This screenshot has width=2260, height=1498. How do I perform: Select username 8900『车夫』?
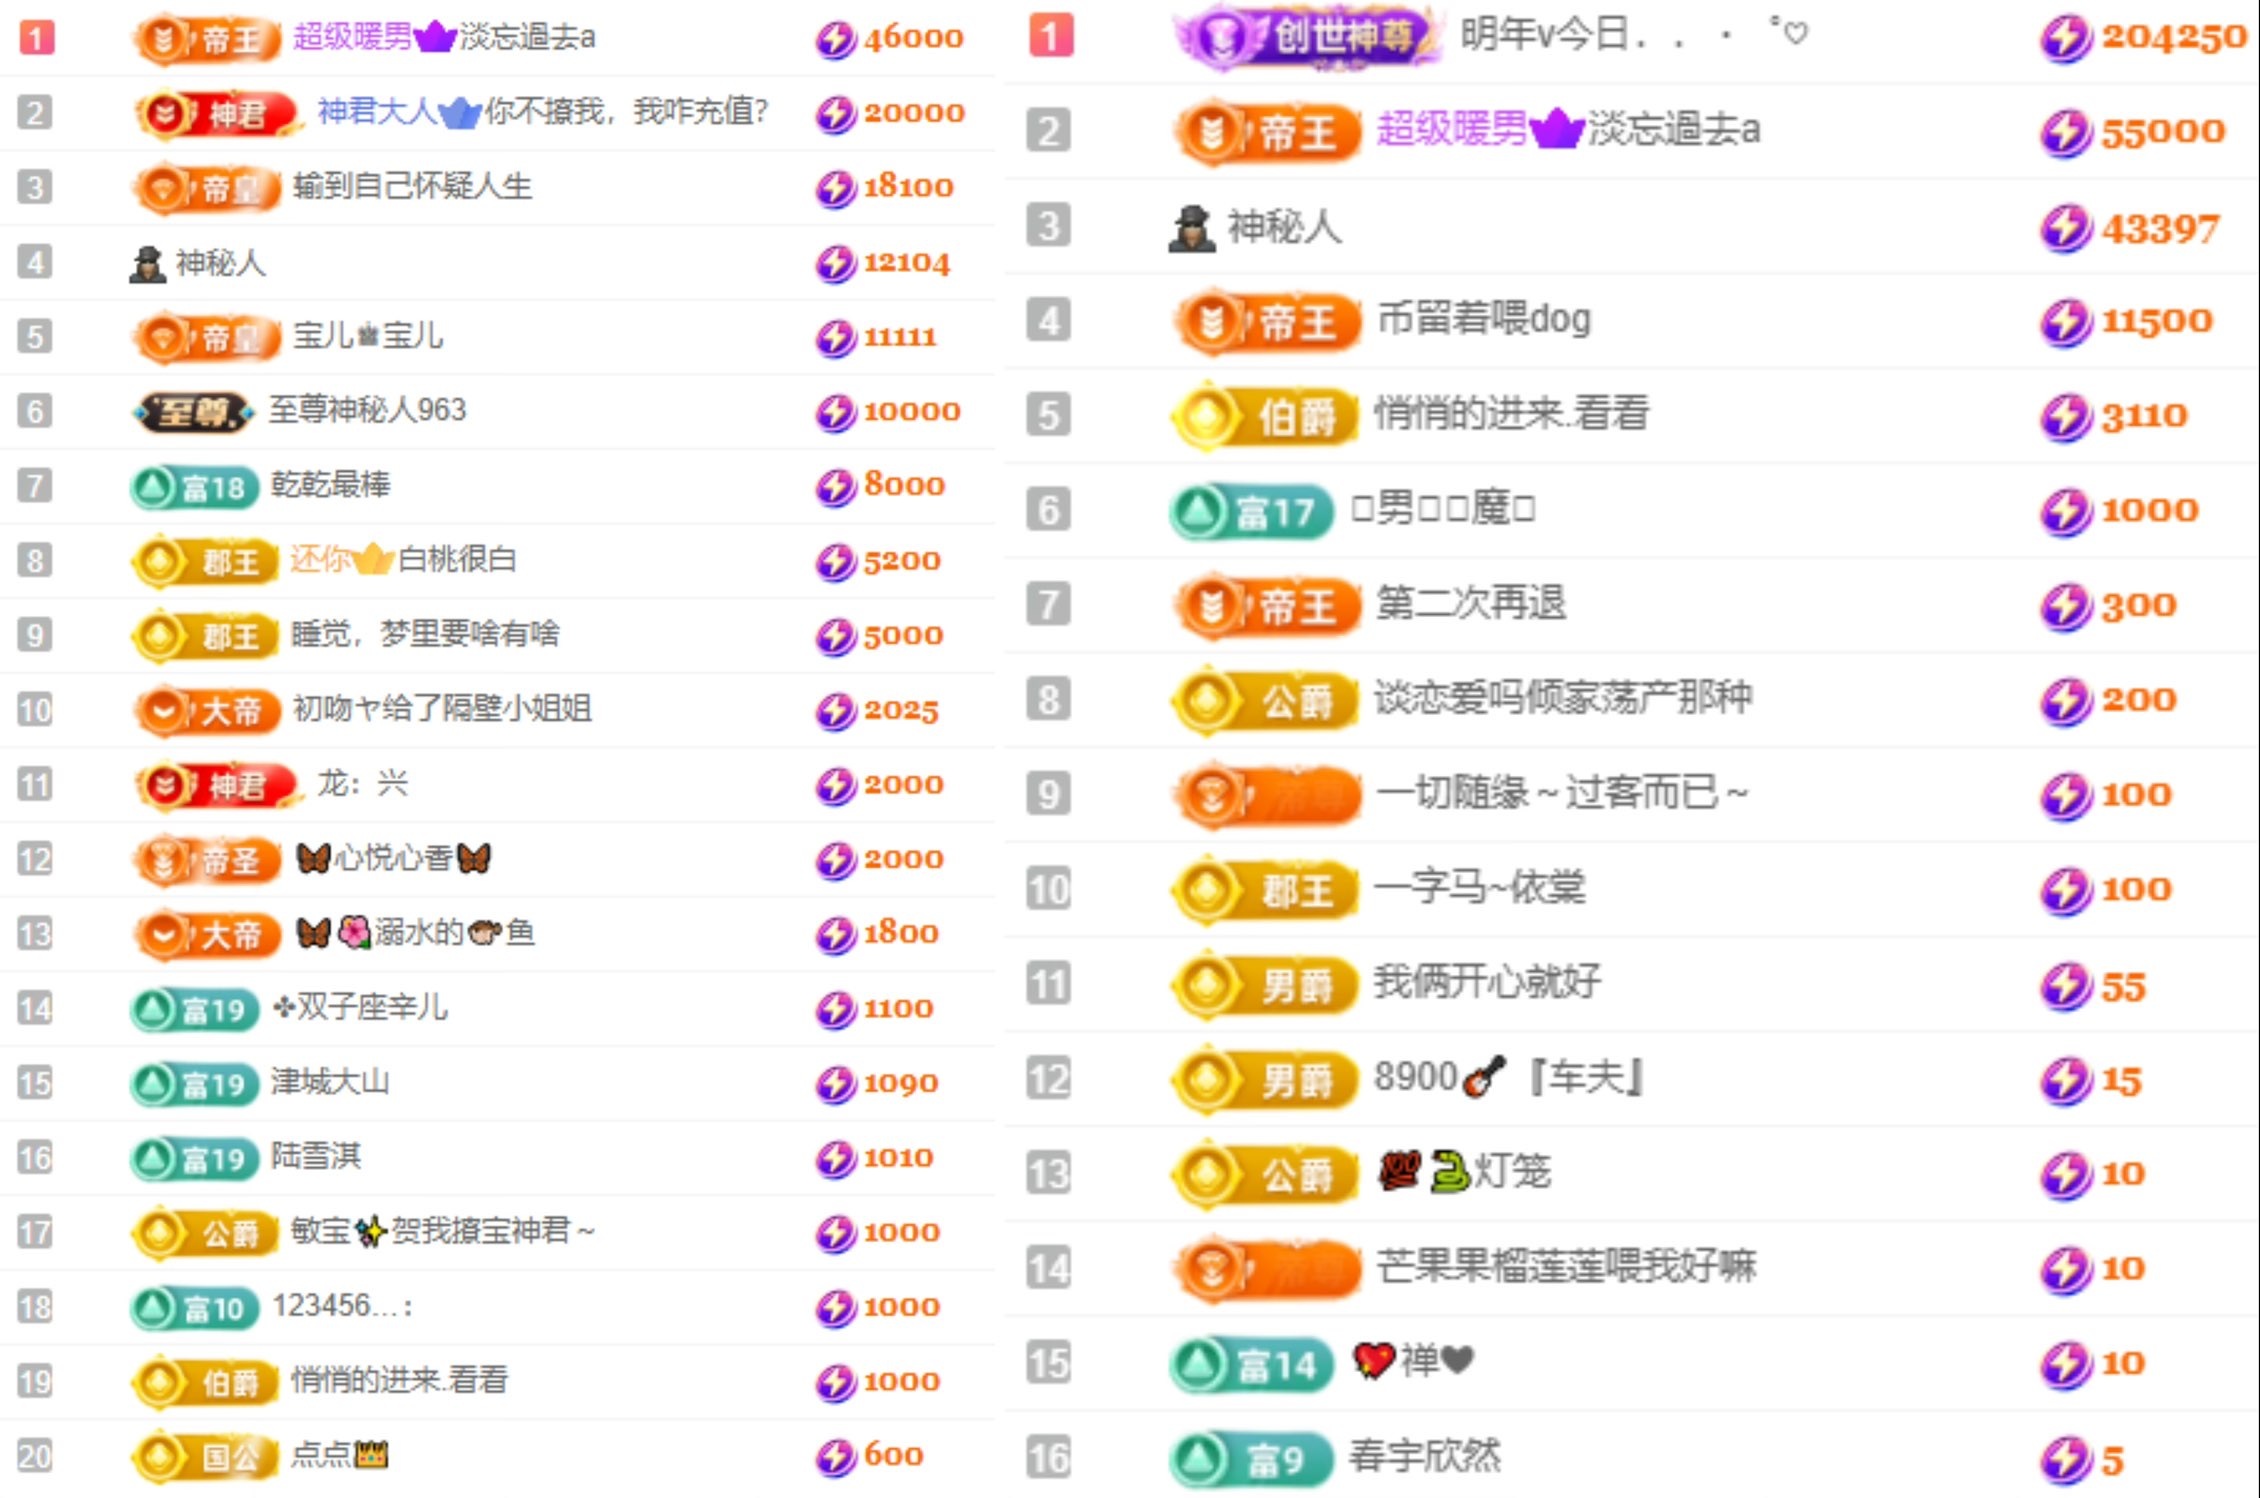point(1510,1077)
